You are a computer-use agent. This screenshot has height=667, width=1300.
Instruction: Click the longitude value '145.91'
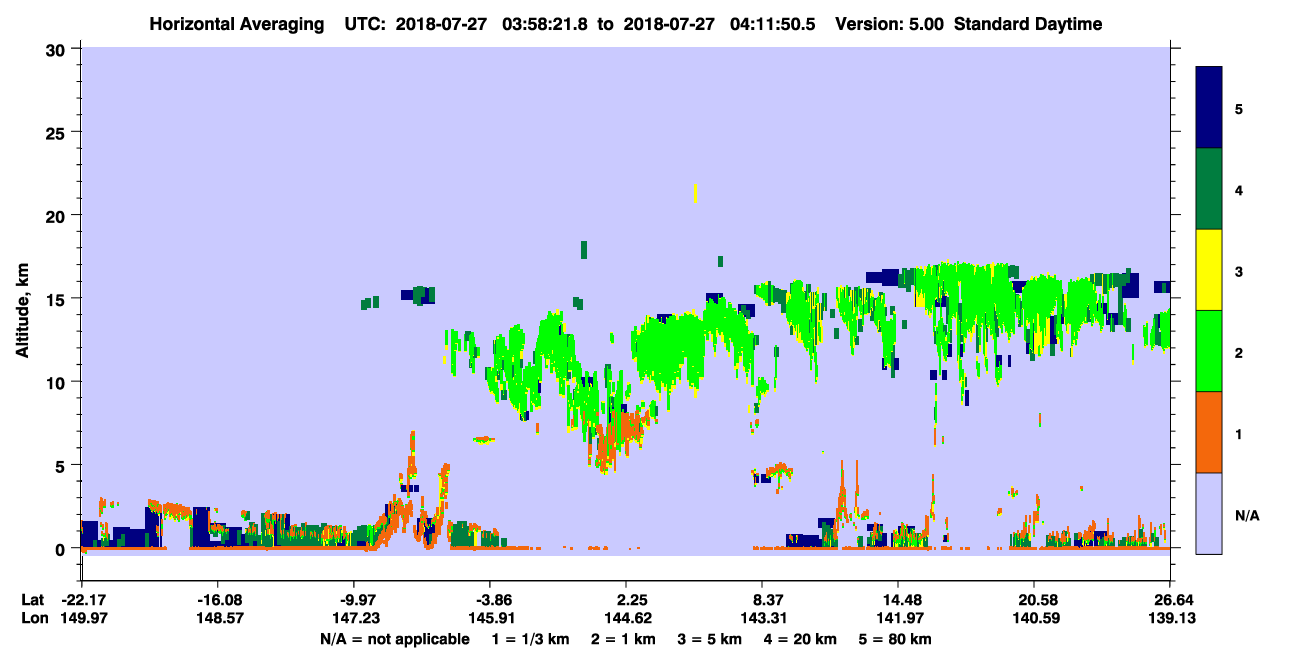[491, 618]
